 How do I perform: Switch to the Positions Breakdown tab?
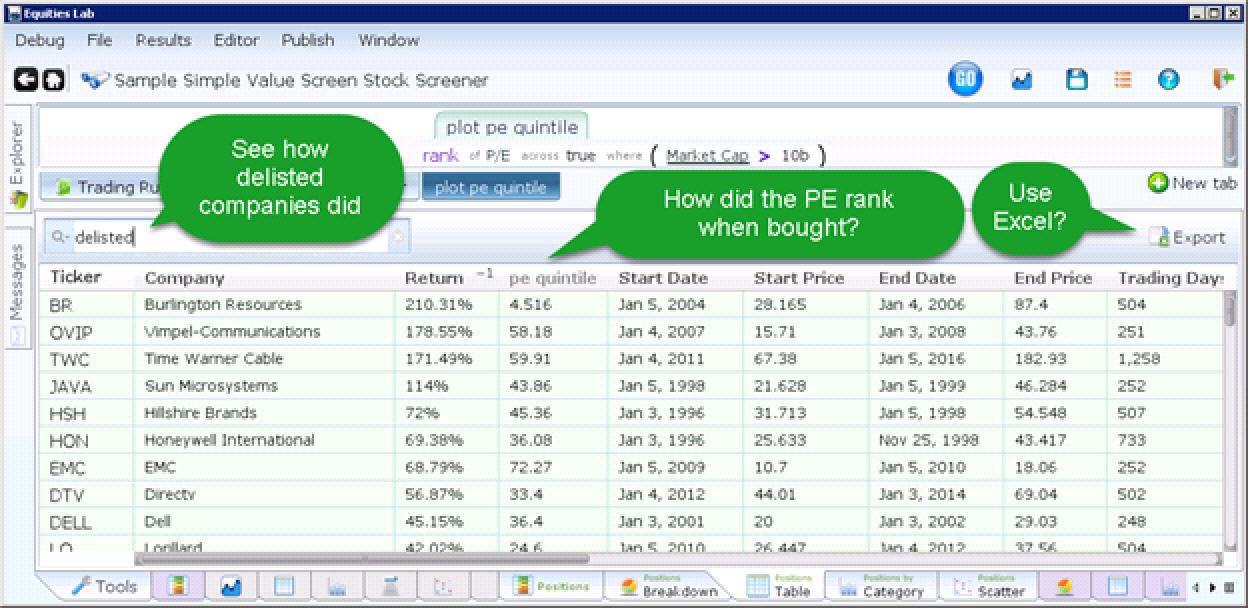669,587
